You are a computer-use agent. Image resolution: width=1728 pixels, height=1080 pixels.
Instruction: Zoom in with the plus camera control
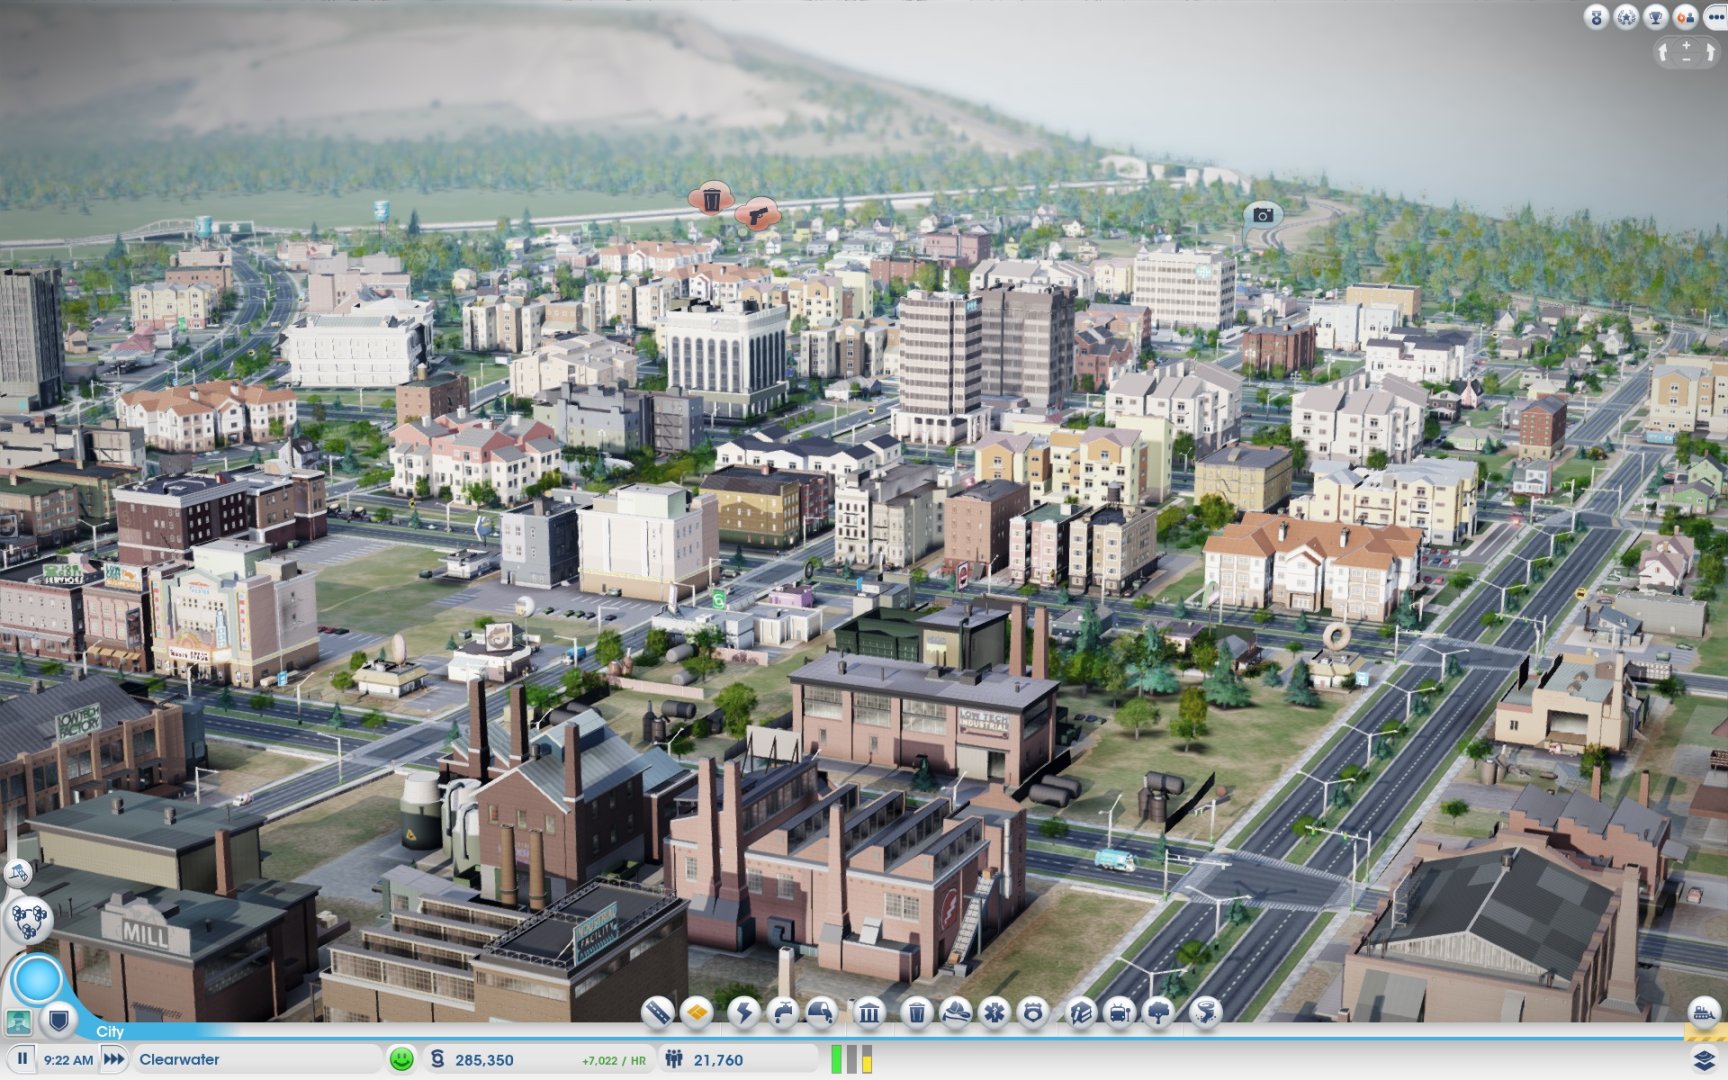(1686, 45)
